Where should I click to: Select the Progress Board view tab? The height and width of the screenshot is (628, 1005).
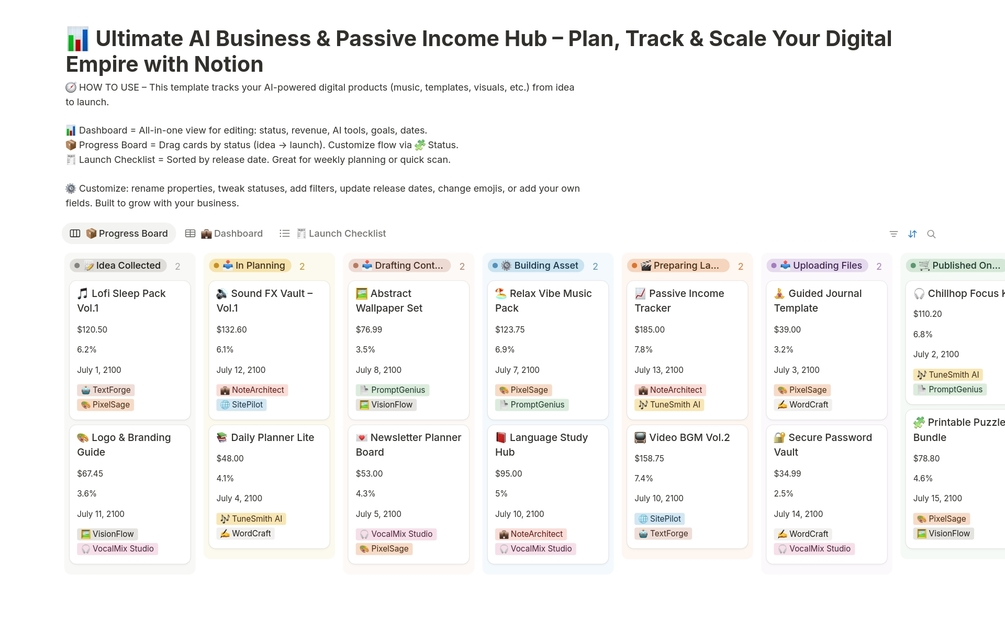click(x=119, y=234)
